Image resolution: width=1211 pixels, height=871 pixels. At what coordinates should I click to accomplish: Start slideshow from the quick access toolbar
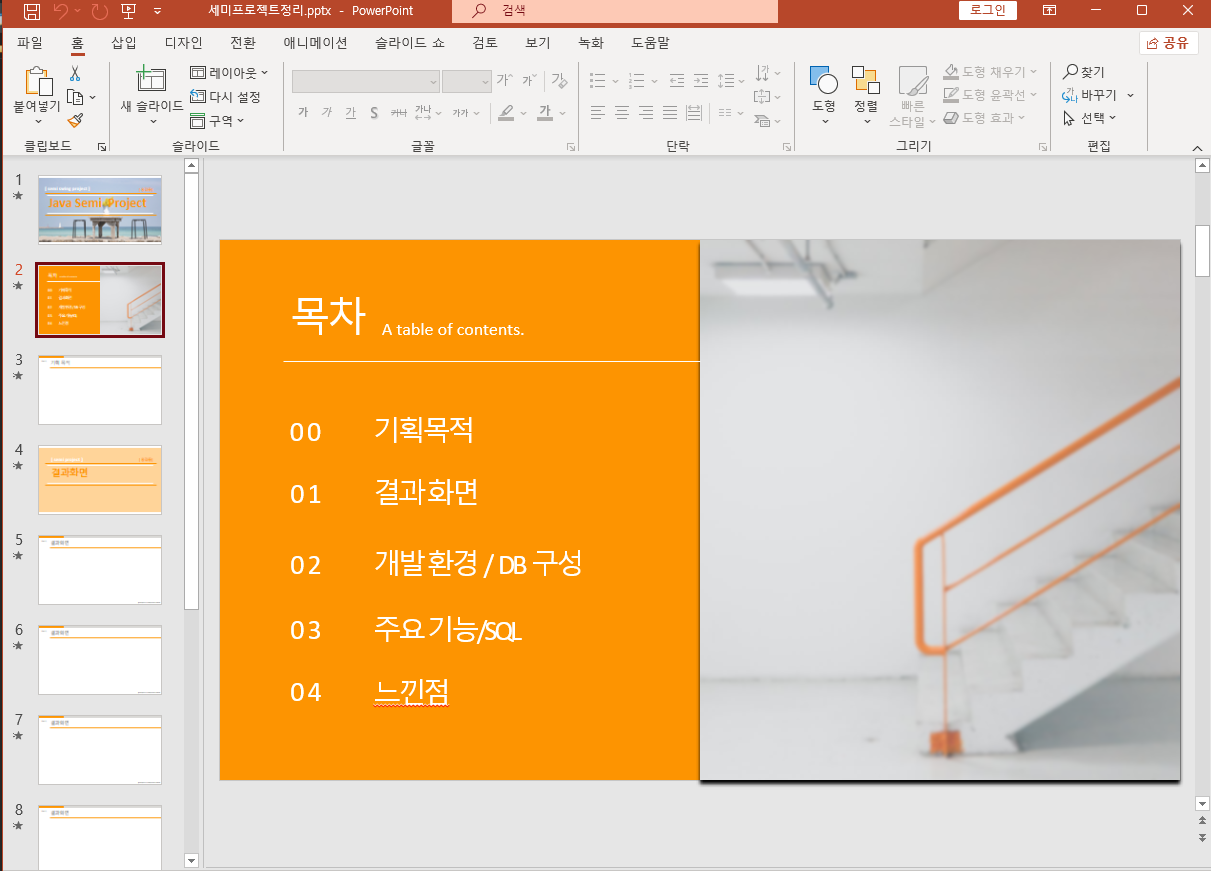pos(129,11)
